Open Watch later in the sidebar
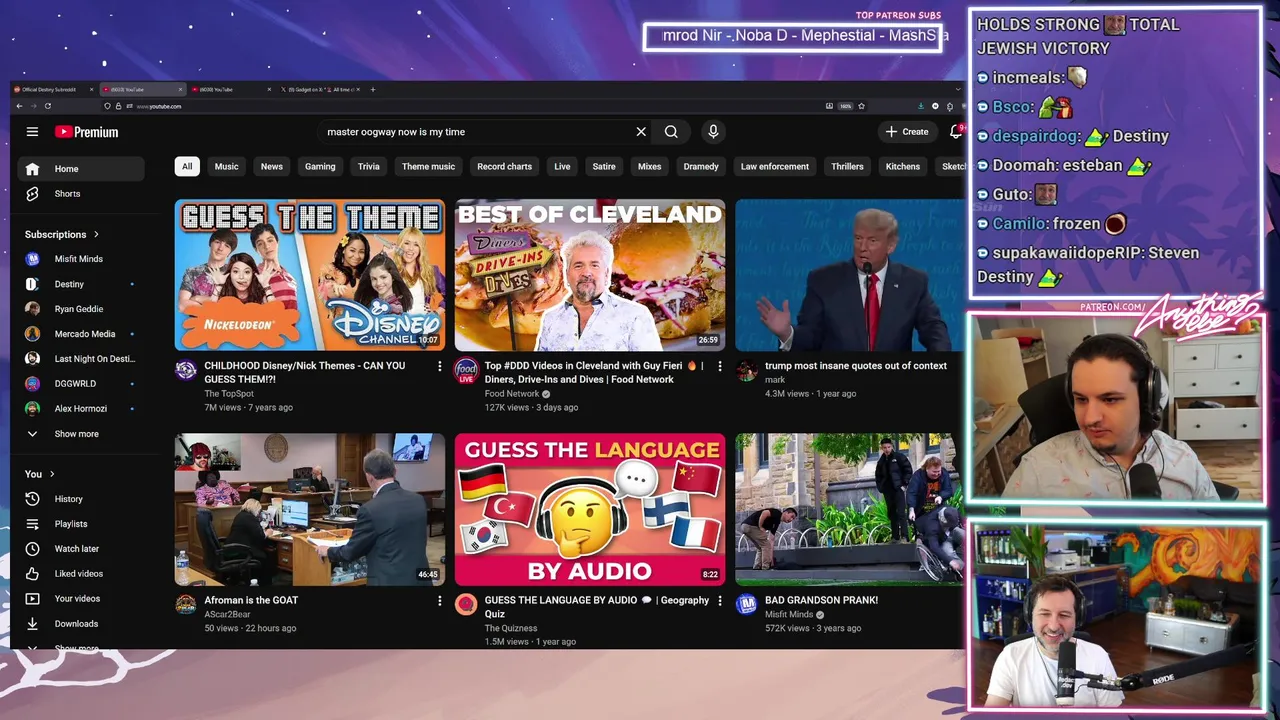Screen dimensions: 1280x720 [80, 549]
